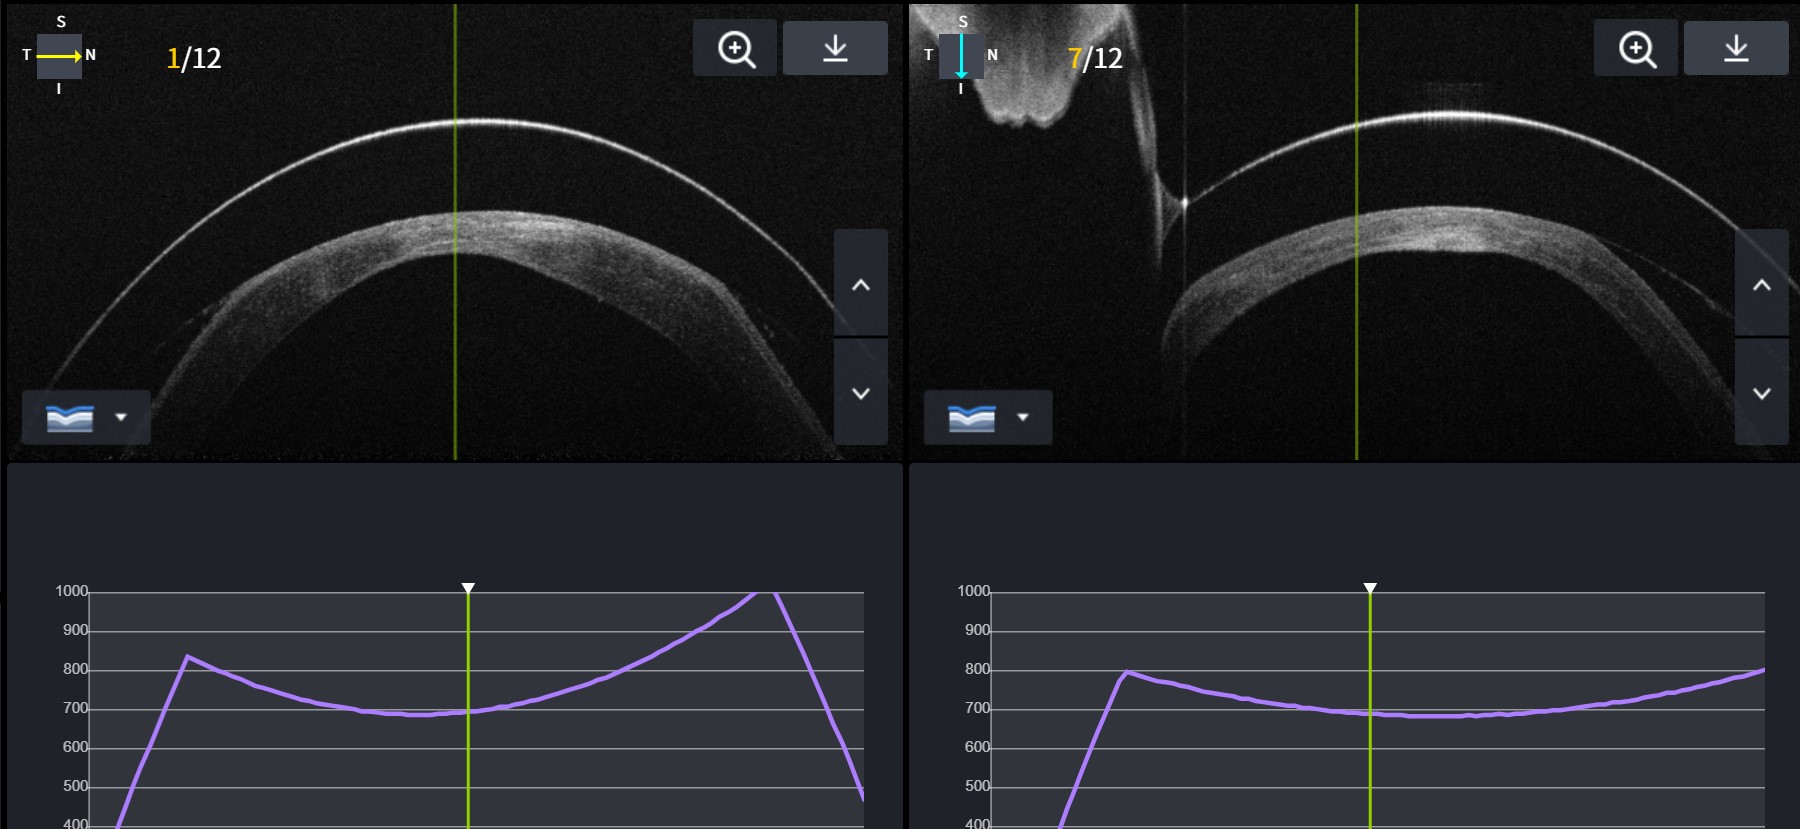Zoom into the left horizontal OCT scan
Viewport: 1800px width, 829px height.
736,48
